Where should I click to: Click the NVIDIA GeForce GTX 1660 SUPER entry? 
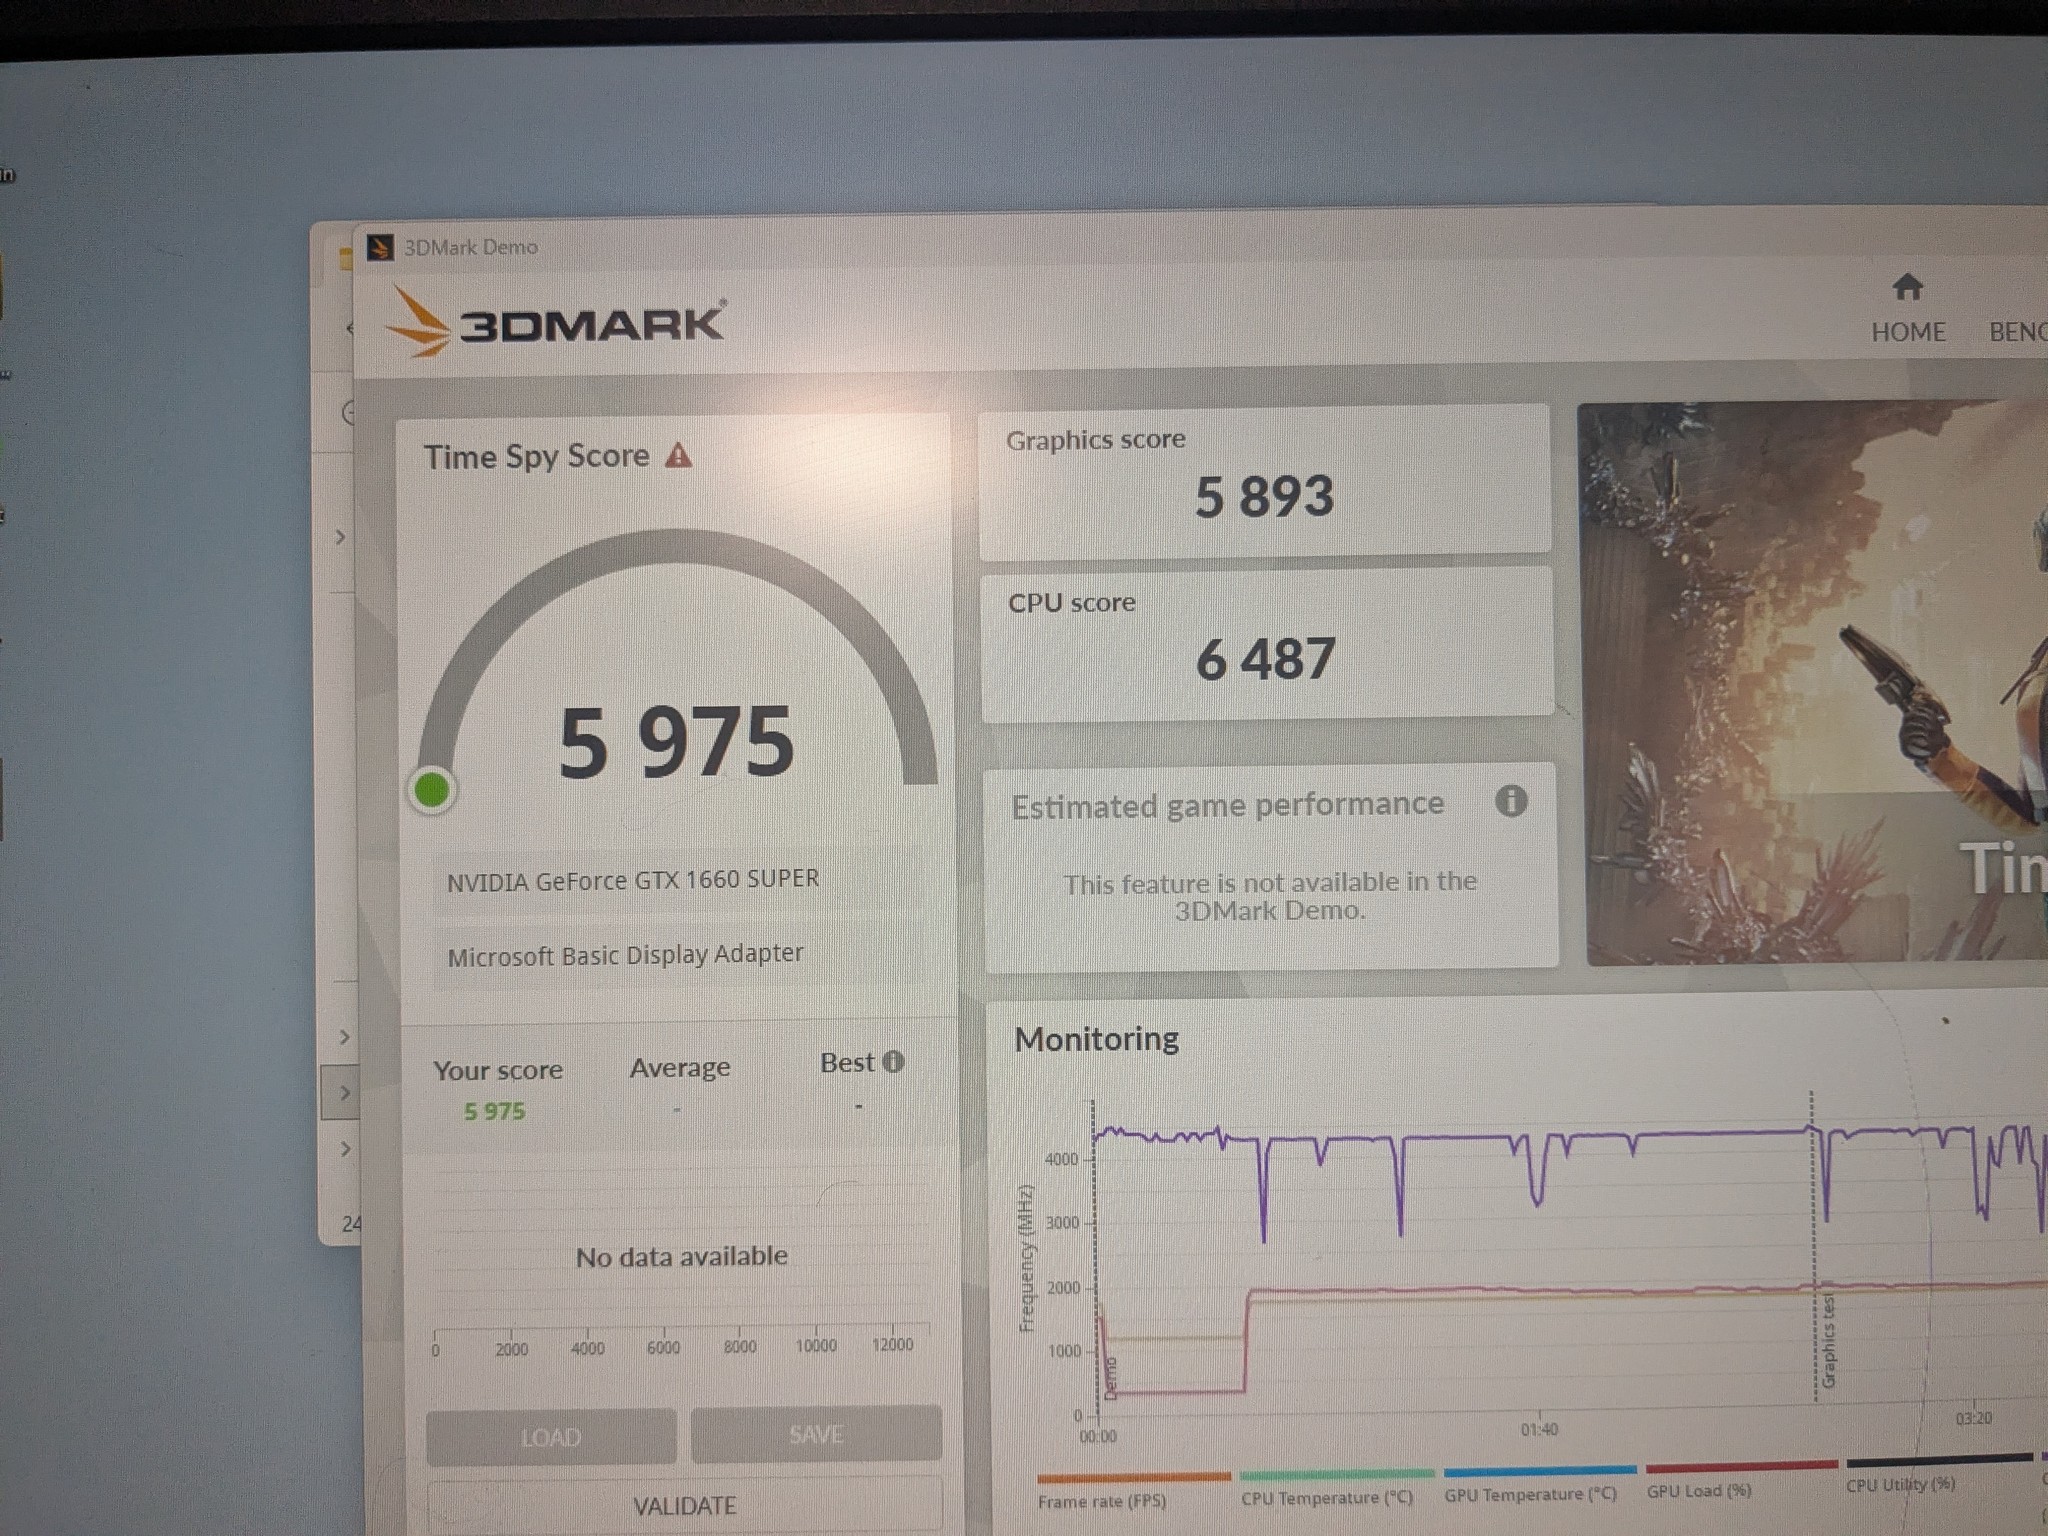click(679, 880)
